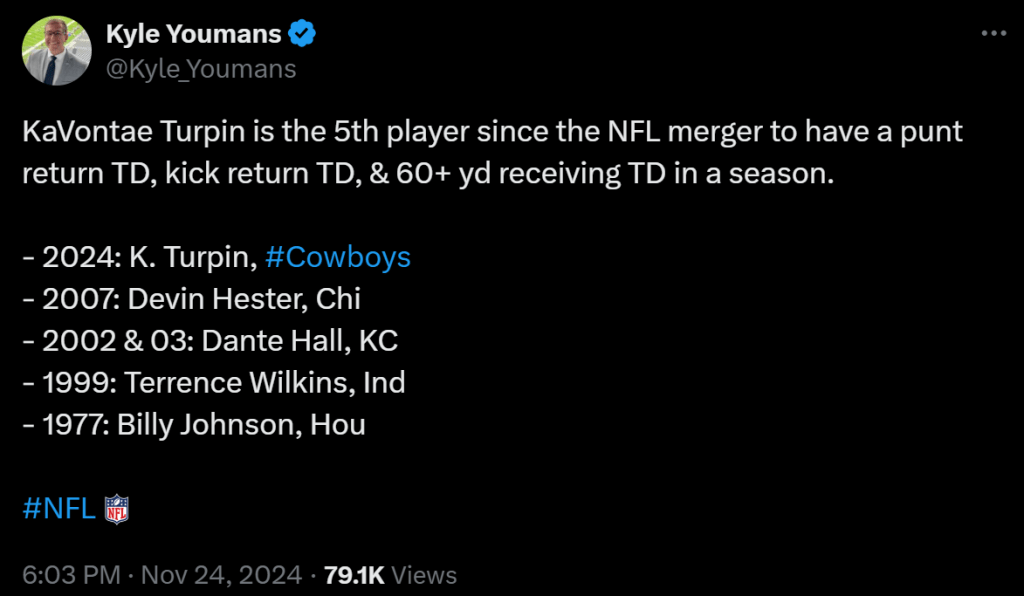Click the Nov 24, 2024 date
1024x596 pixels.
click(x=222, y=575)
